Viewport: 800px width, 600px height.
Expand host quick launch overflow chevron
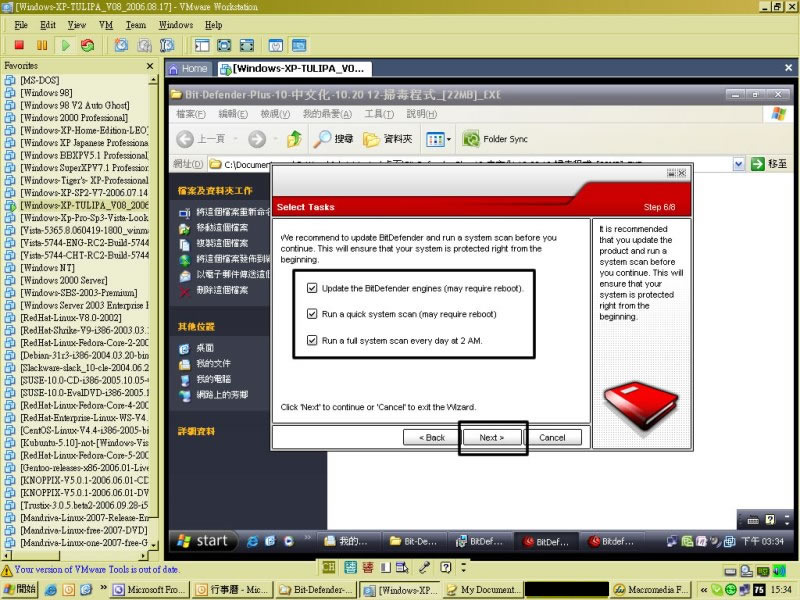pos(103,587)
